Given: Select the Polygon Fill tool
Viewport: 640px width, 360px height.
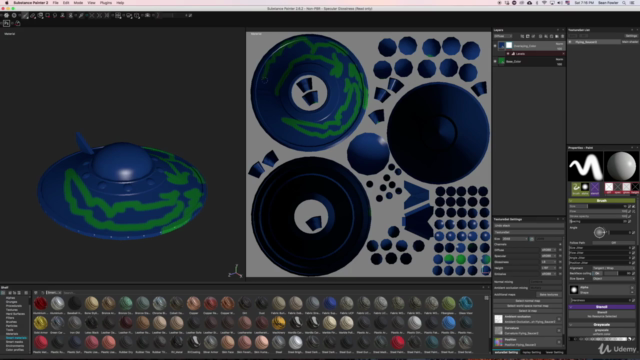Looking at the screenshot, I should pyautogui.click(x=47, y=16).
